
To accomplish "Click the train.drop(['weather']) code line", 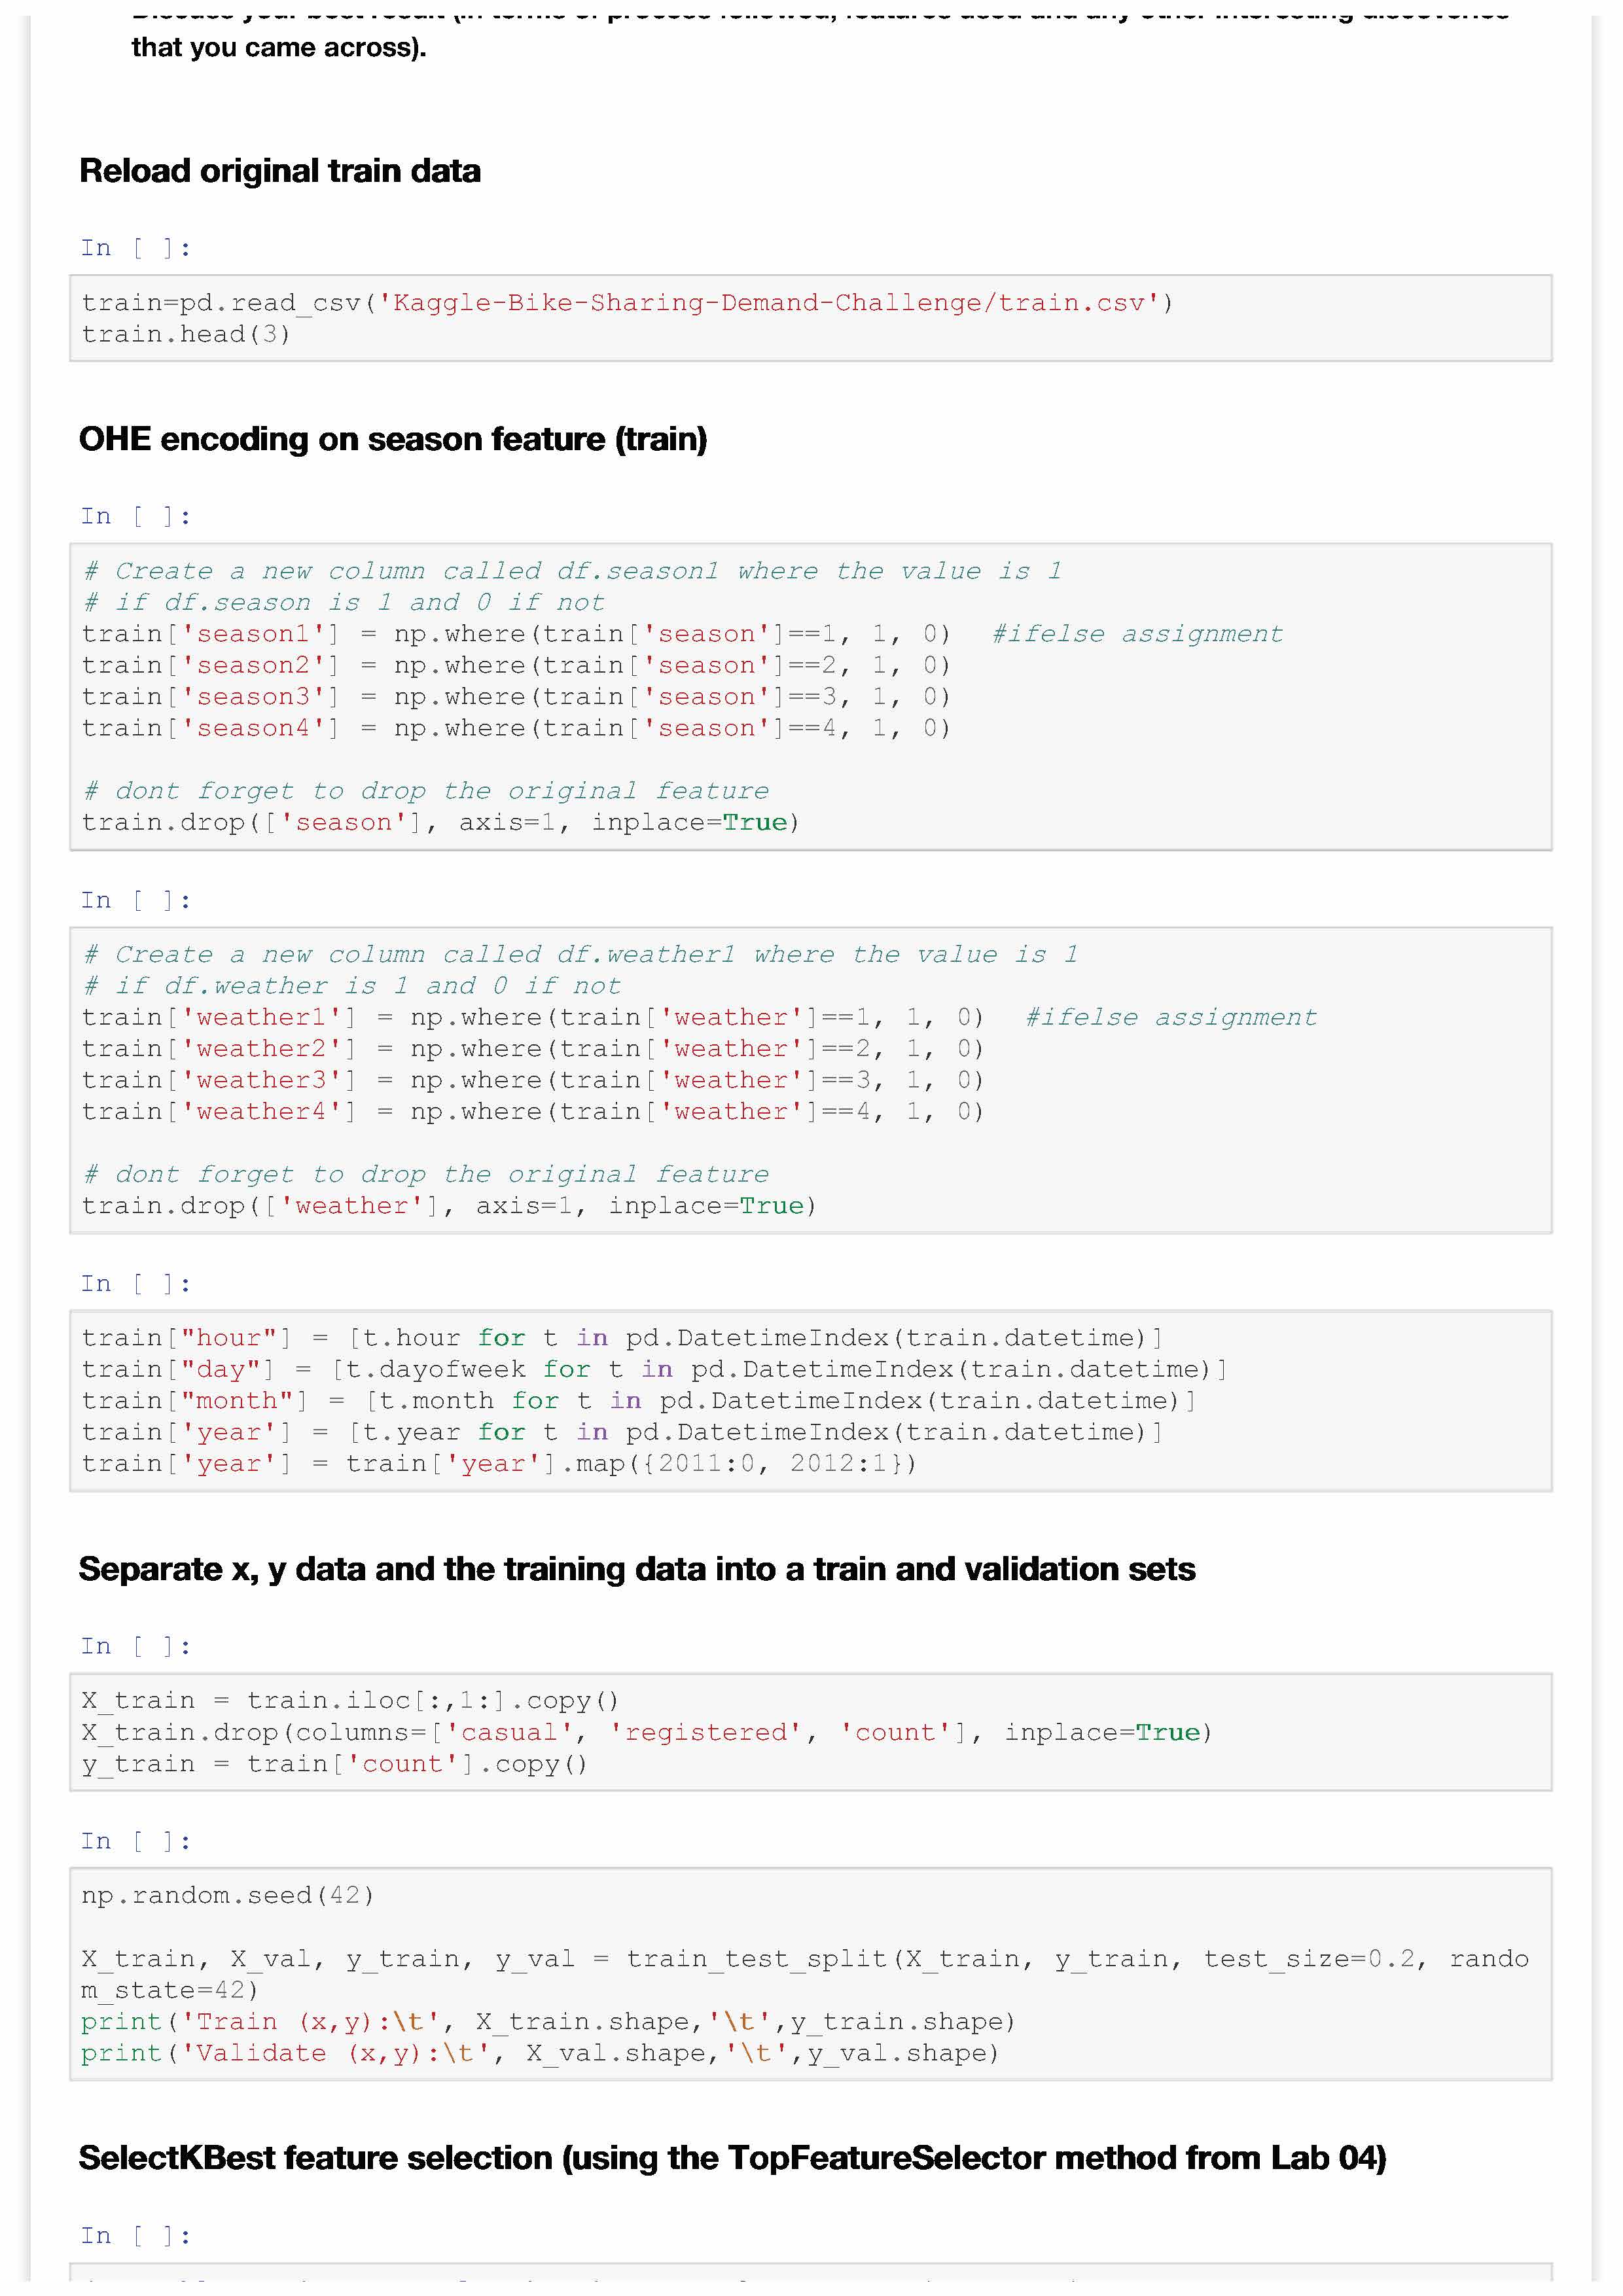I will coord(449,1206).
